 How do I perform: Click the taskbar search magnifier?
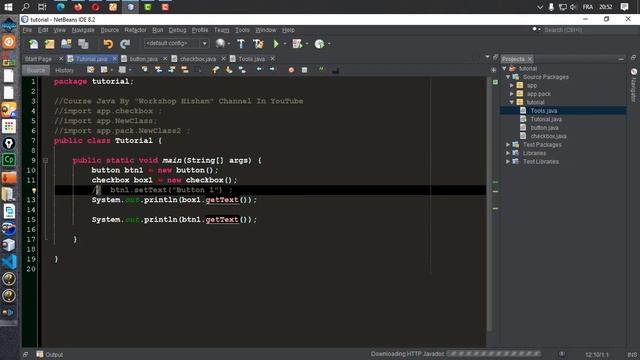25,7
